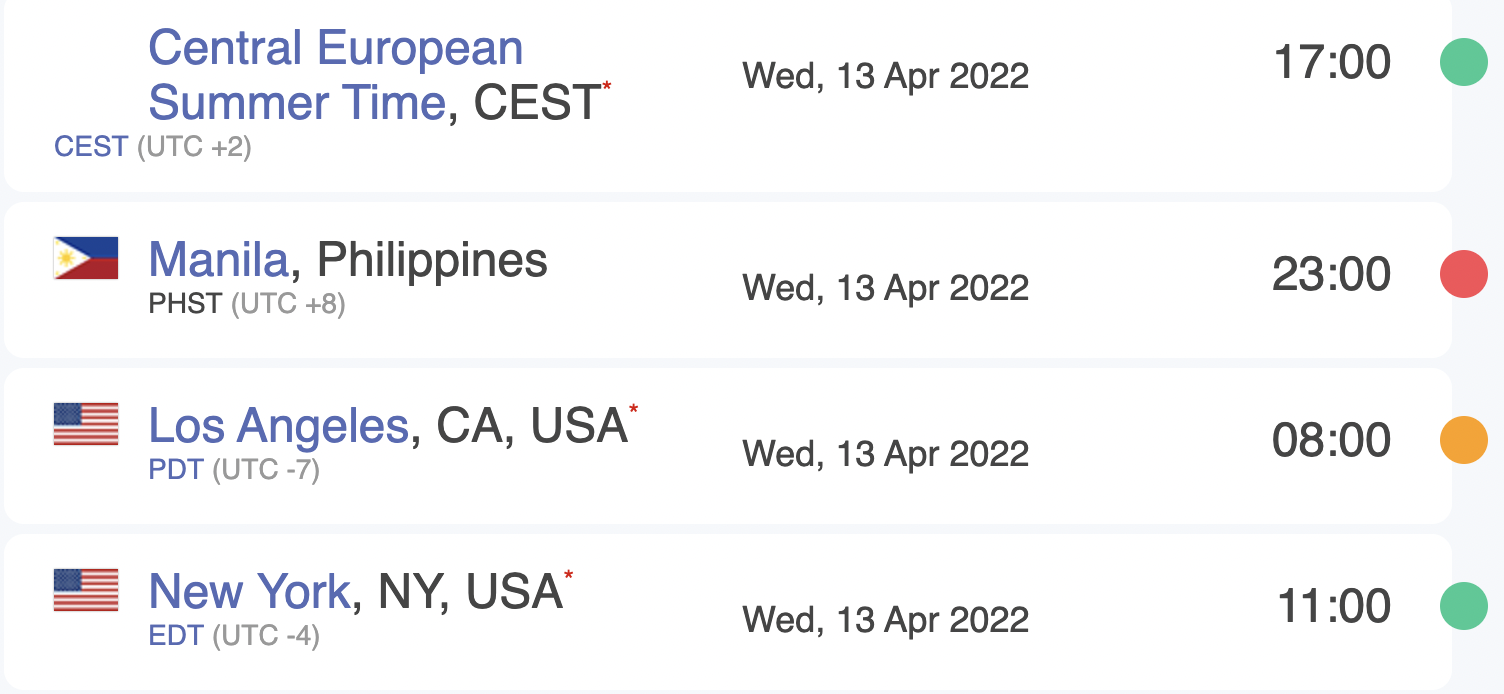This screenshot has height=694, width=1504.
Task: Click the PHST (UTC +8) label
Action: 247,303
